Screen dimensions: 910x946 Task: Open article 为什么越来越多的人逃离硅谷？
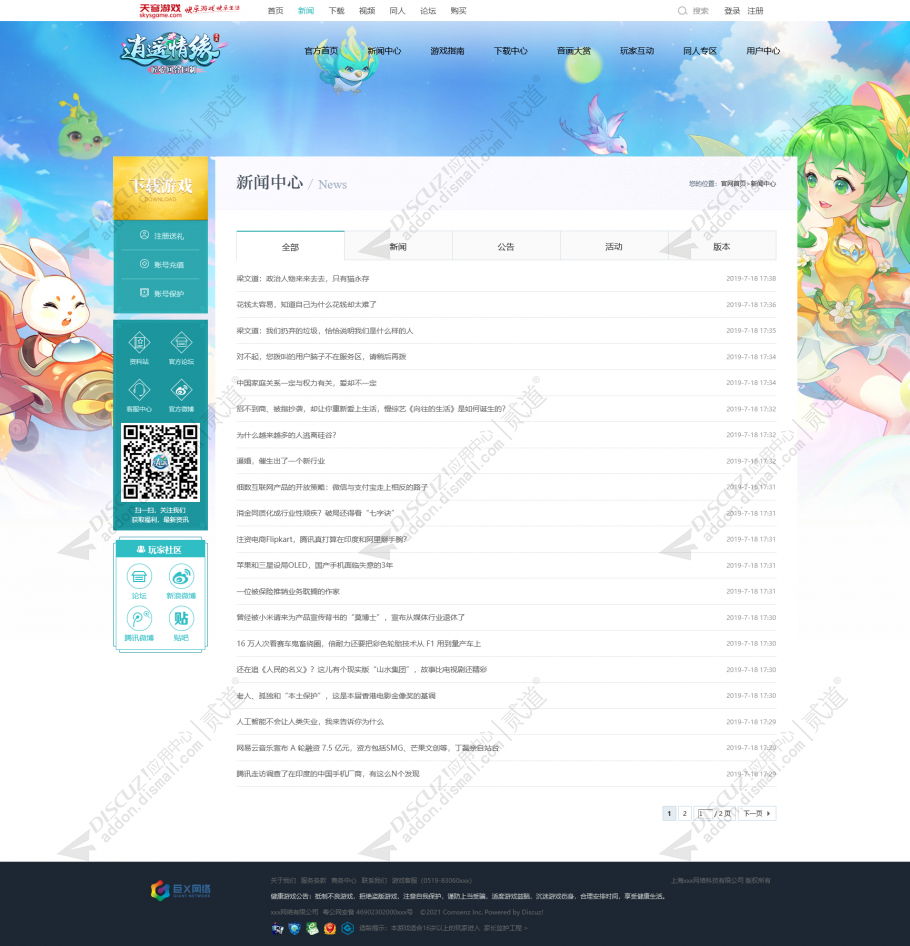click(x=287, y=435)
